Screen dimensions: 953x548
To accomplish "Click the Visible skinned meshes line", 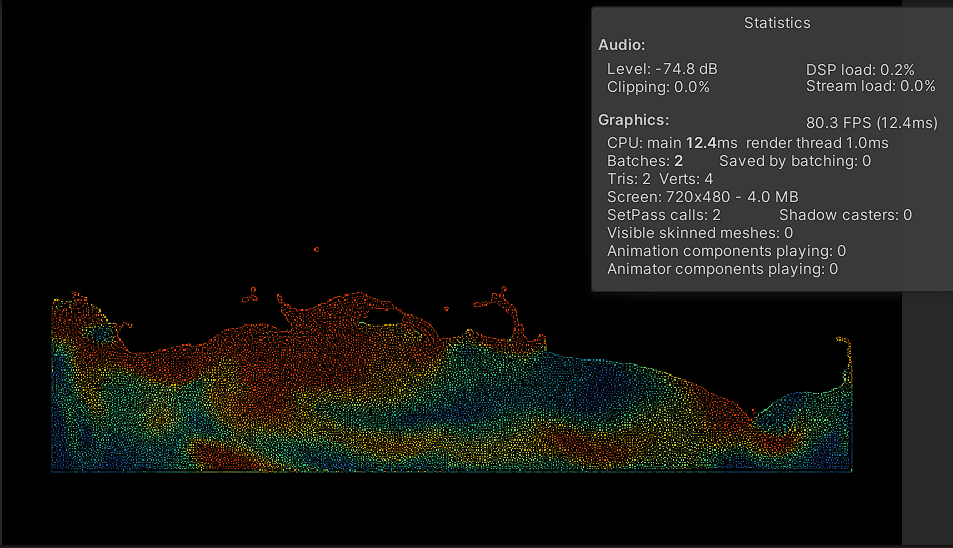I will [x=700, y=233].
